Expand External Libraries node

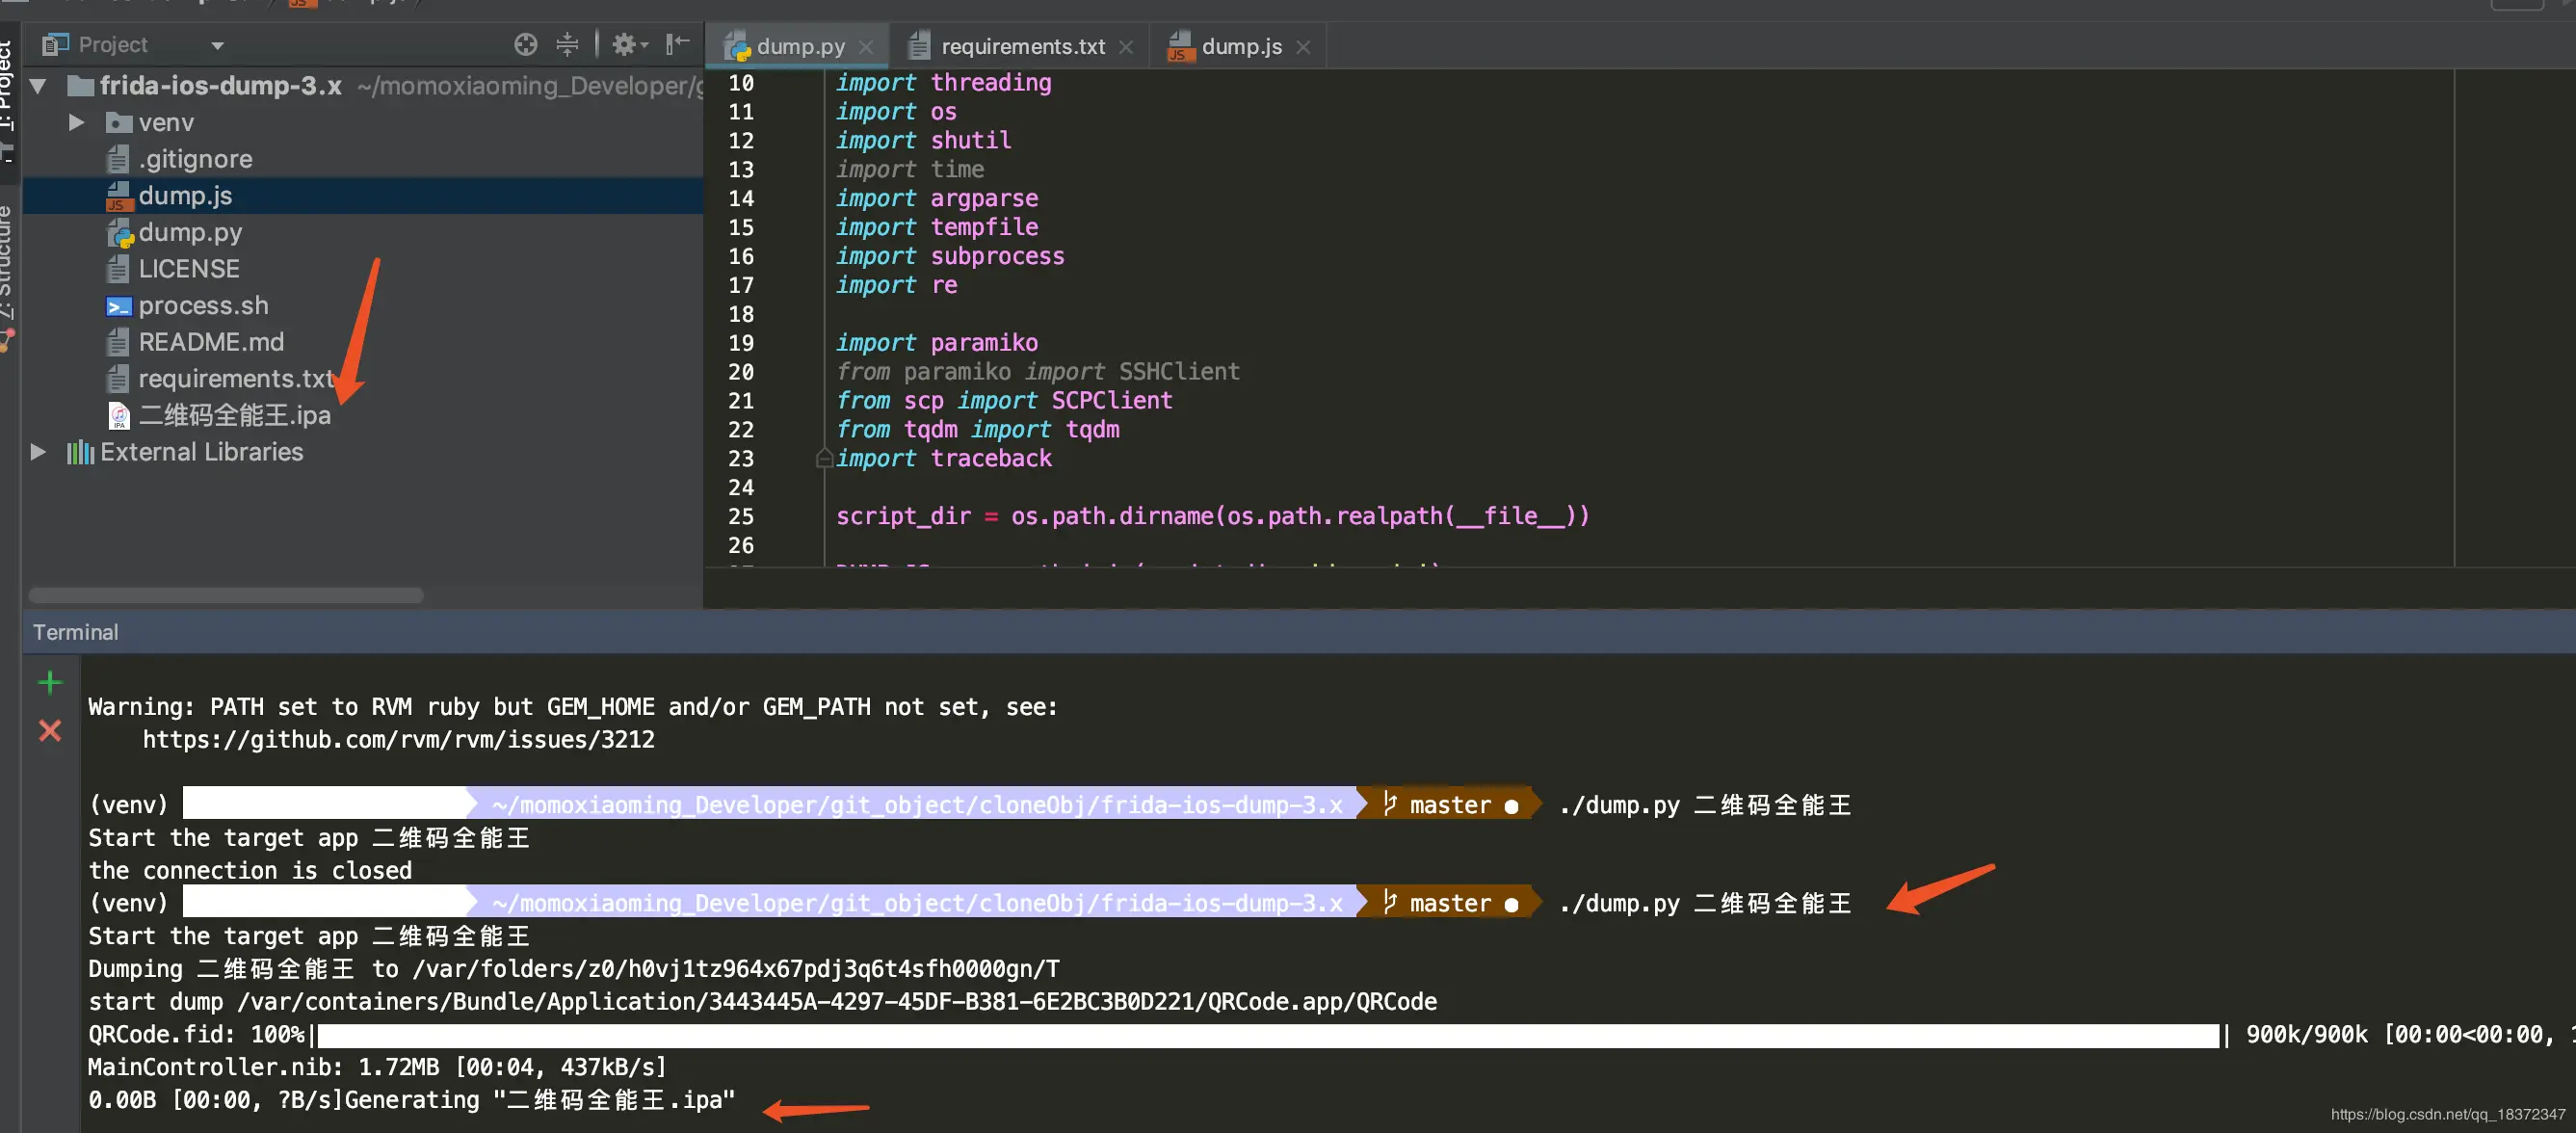[38, 452]
